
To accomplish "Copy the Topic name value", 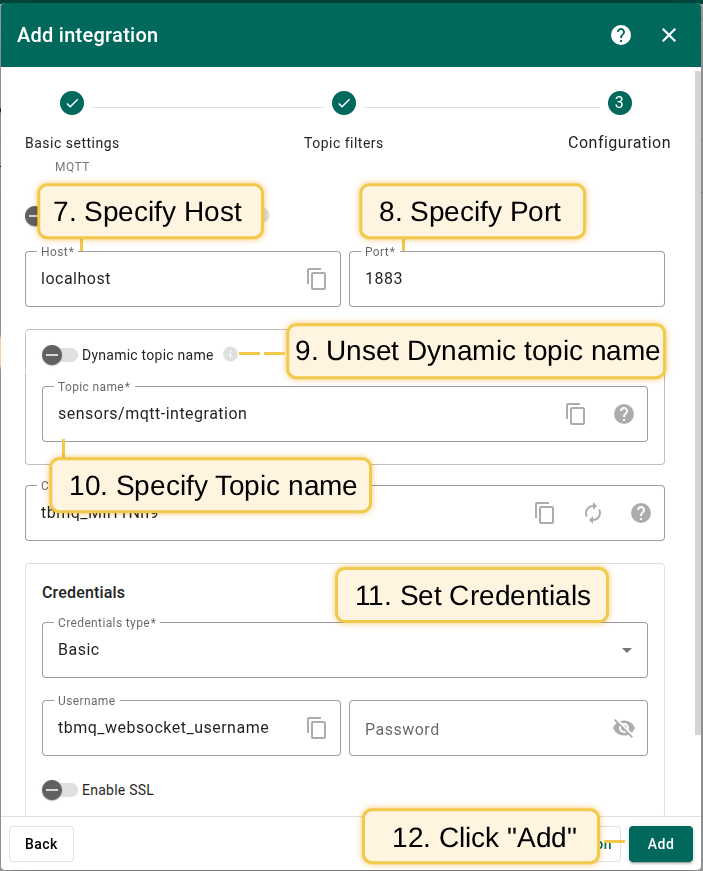I will (575, 414).
